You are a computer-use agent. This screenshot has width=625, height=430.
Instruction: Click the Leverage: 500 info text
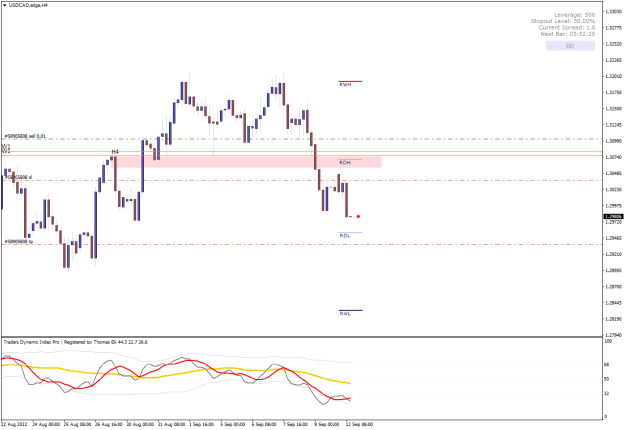(x=574, y=15)
